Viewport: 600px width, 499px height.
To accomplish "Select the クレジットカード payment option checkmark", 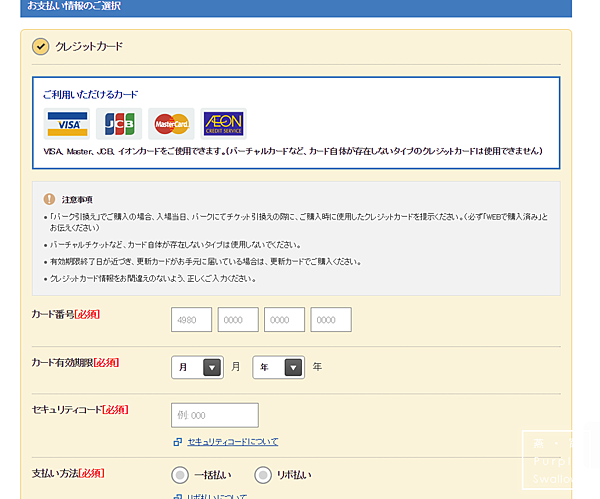I will (41, 47).
